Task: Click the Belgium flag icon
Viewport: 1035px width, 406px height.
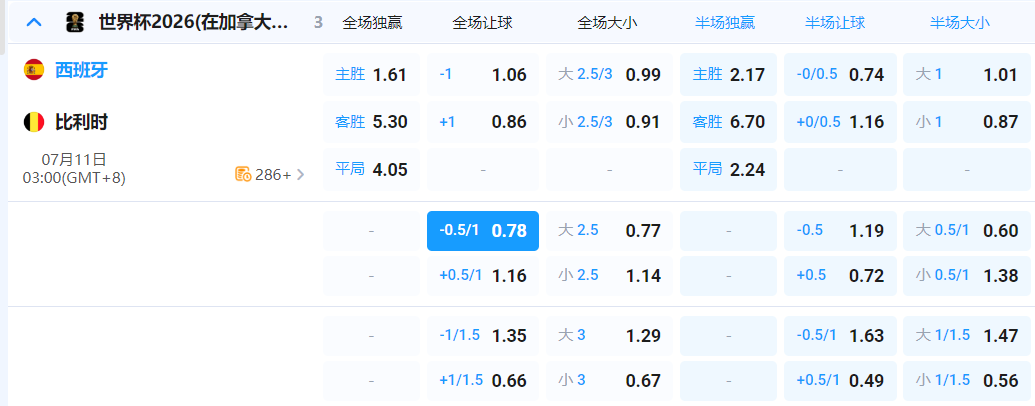Action: (x=34, y=122)
